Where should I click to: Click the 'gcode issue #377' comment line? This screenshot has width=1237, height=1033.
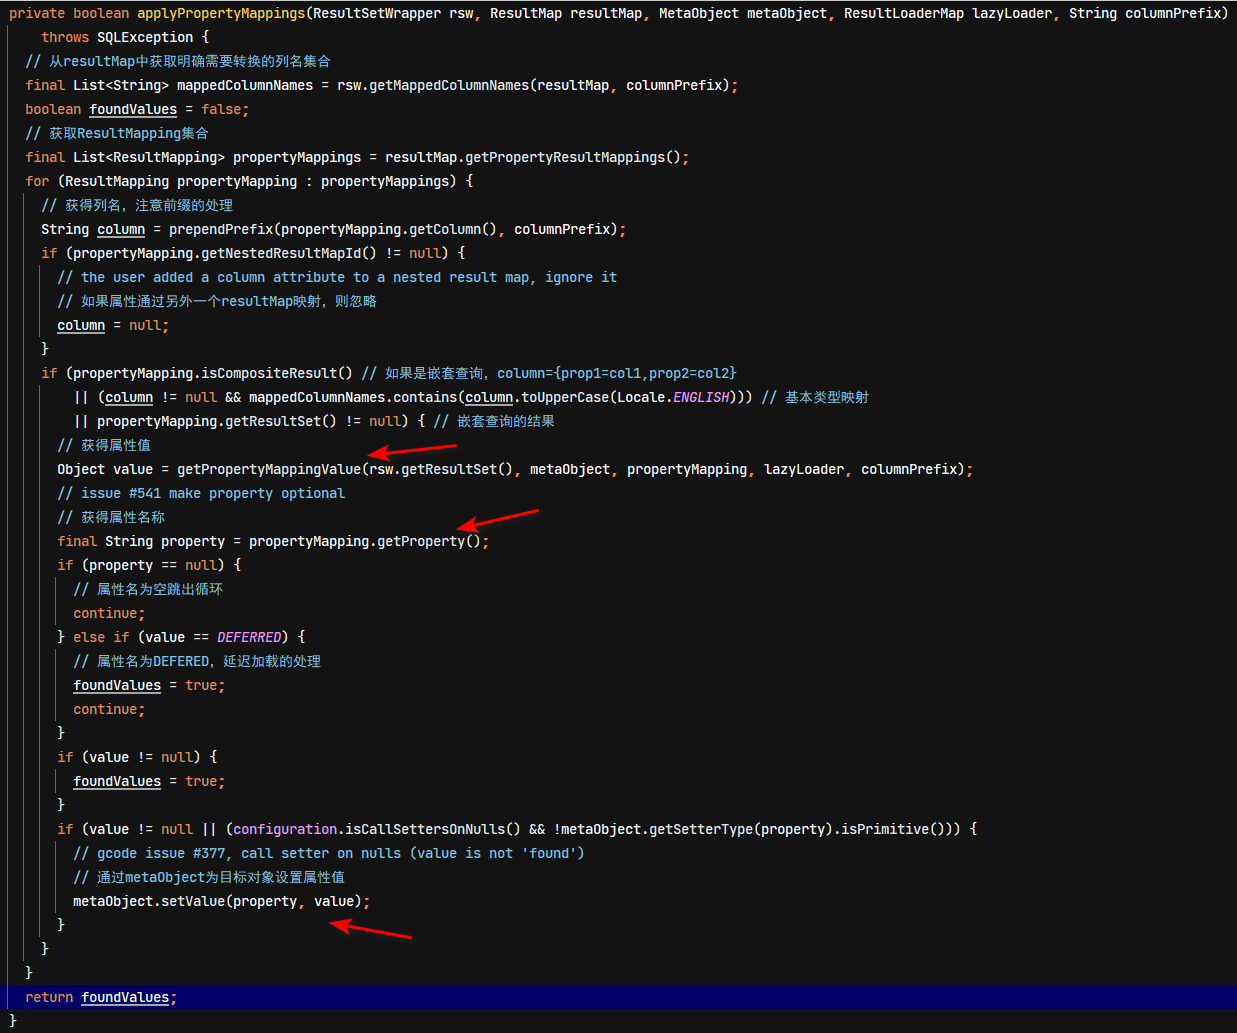coord(329,853)
